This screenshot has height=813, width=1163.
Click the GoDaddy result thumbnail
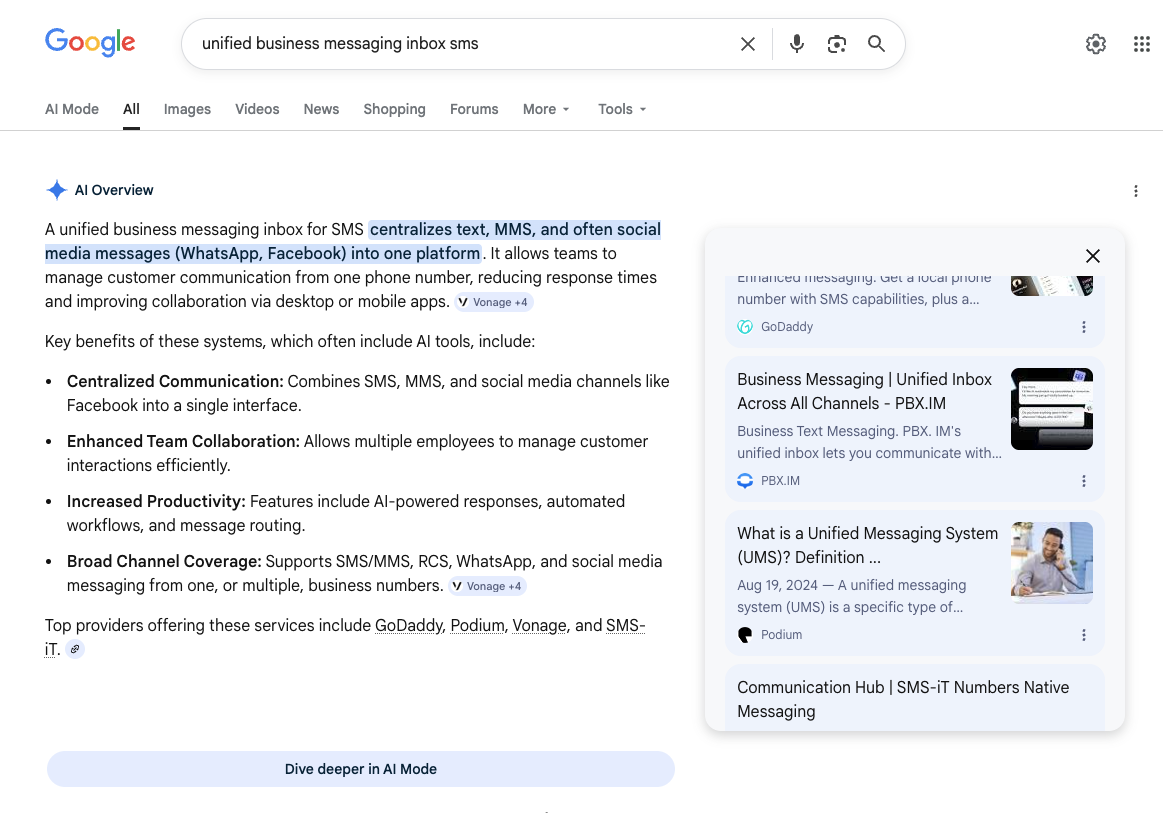(1052, 286)
